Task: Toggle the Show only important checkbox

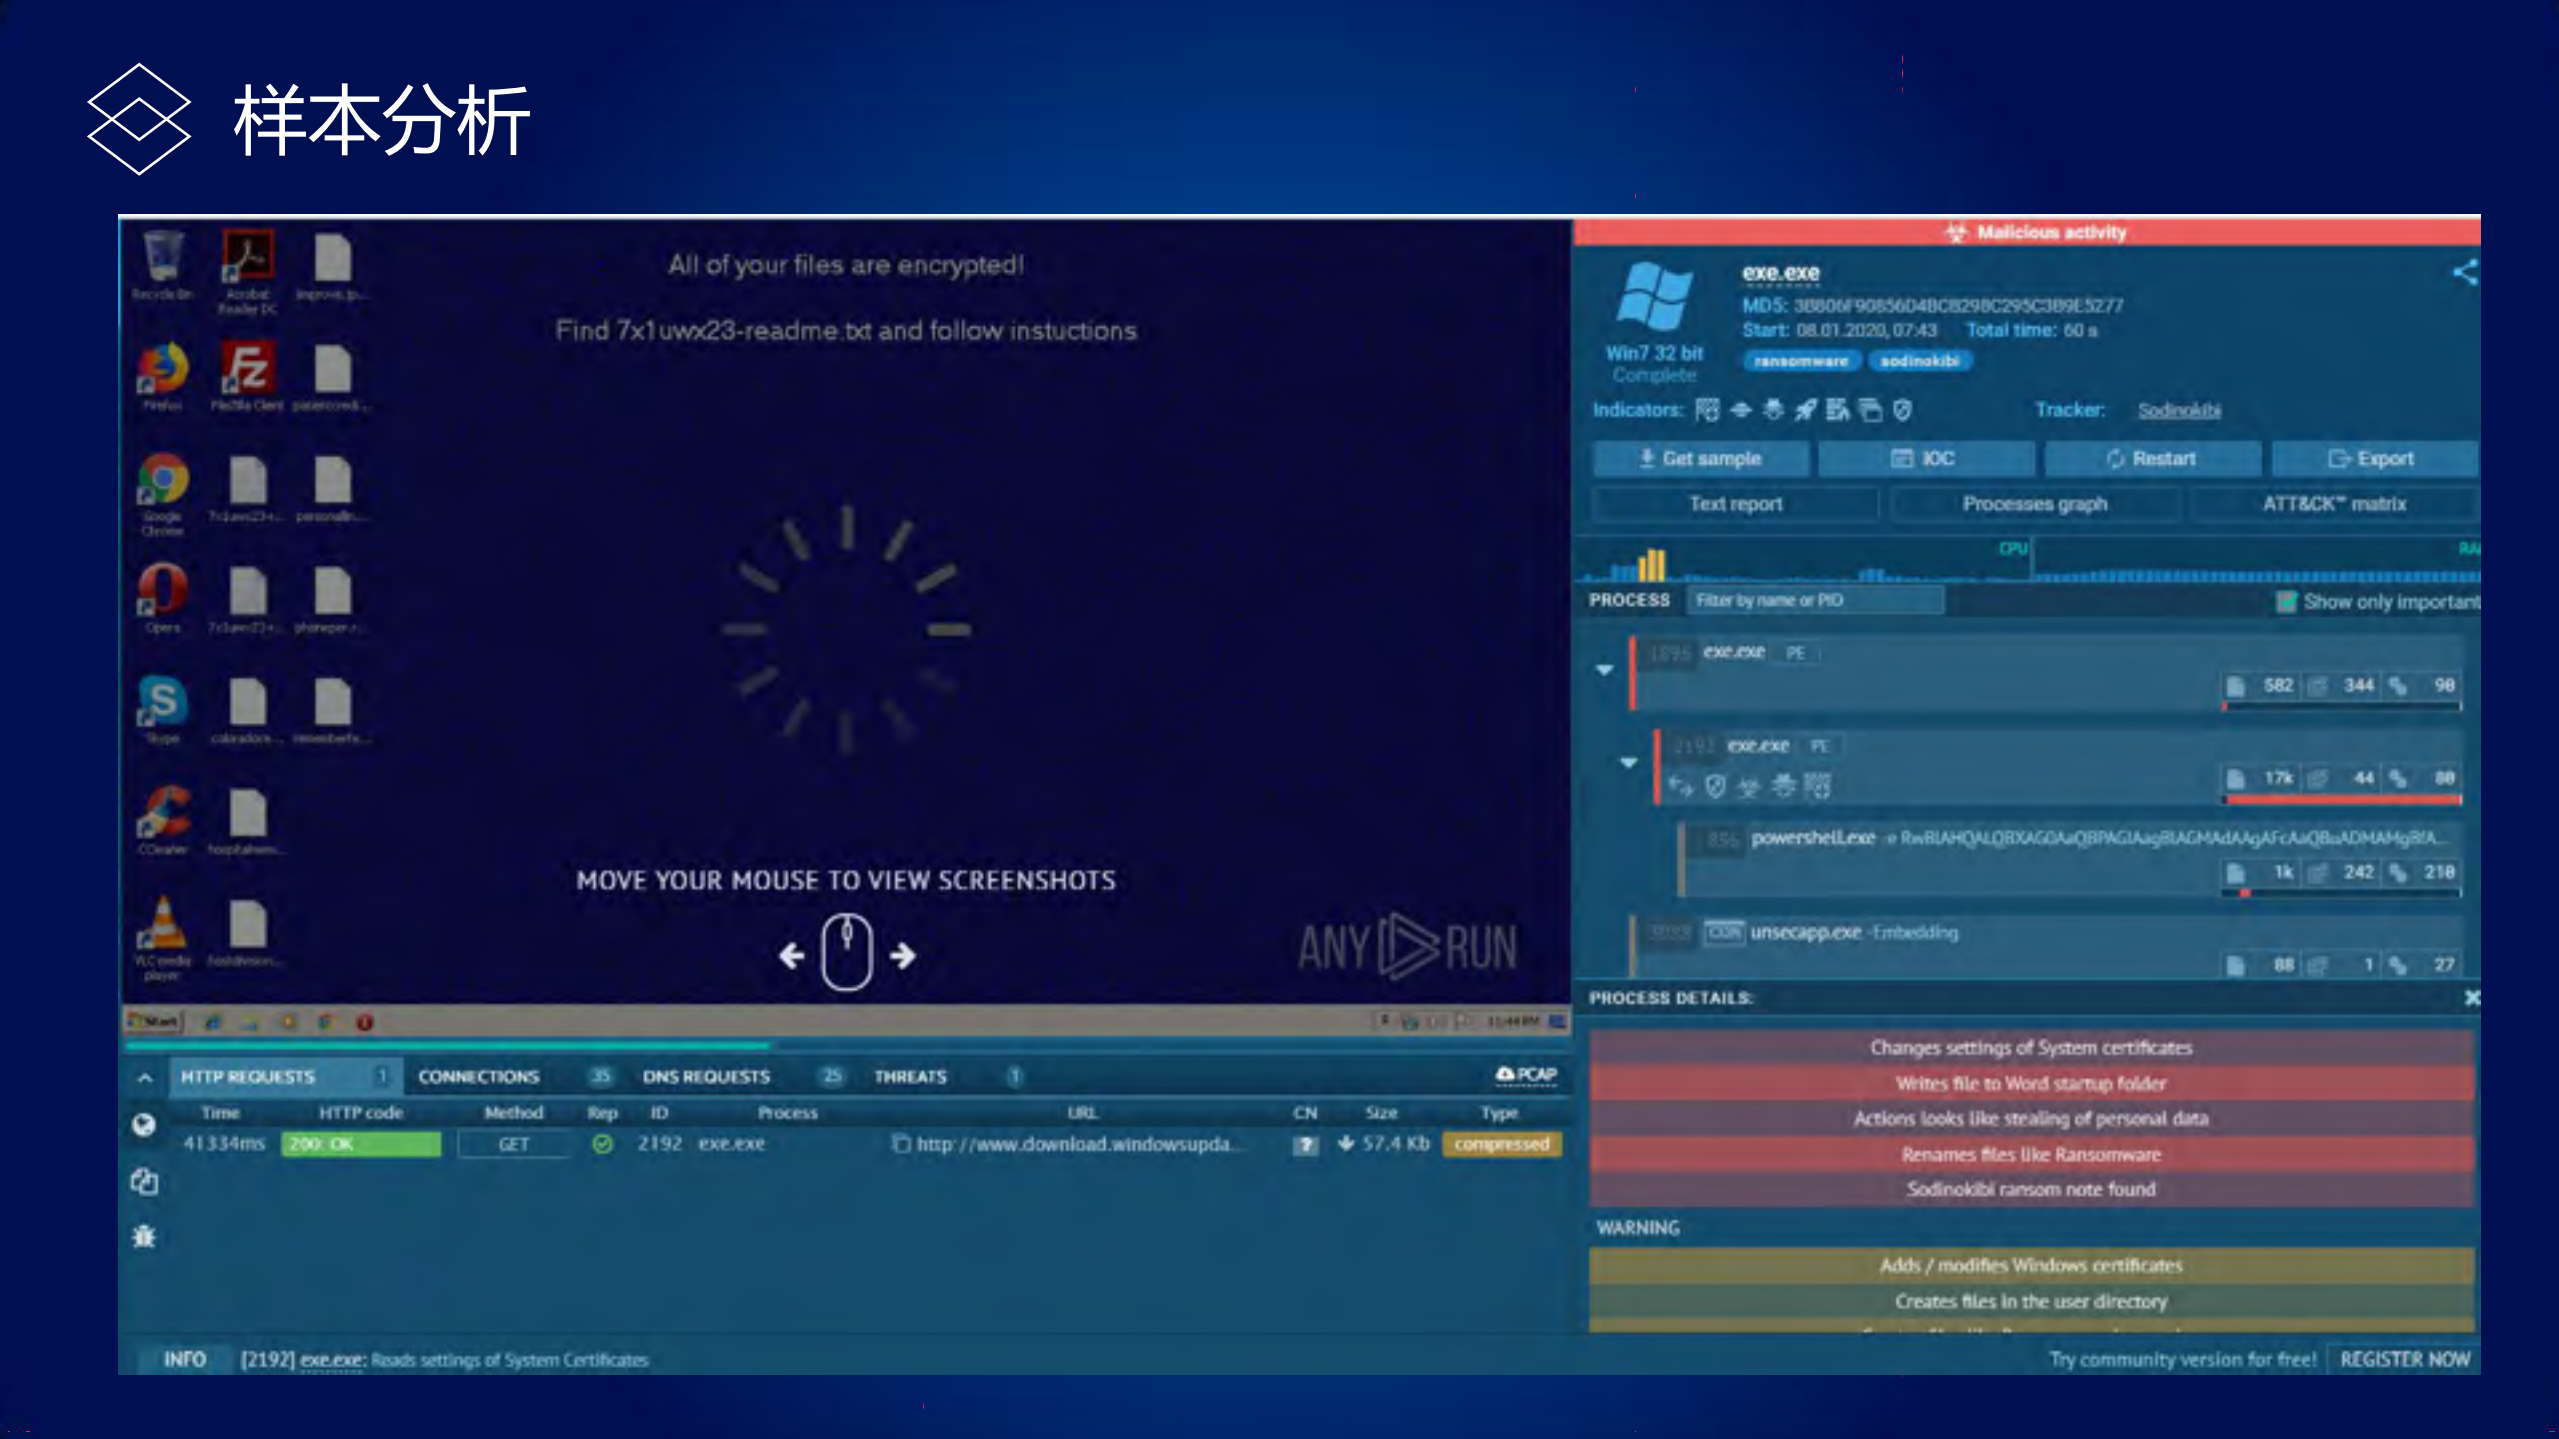Action: click(x=2286, y=601)
